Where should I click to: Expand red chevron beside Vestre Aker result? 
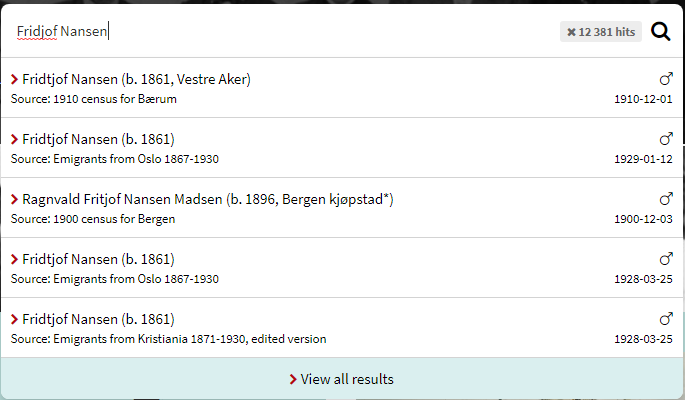point(14,79)
